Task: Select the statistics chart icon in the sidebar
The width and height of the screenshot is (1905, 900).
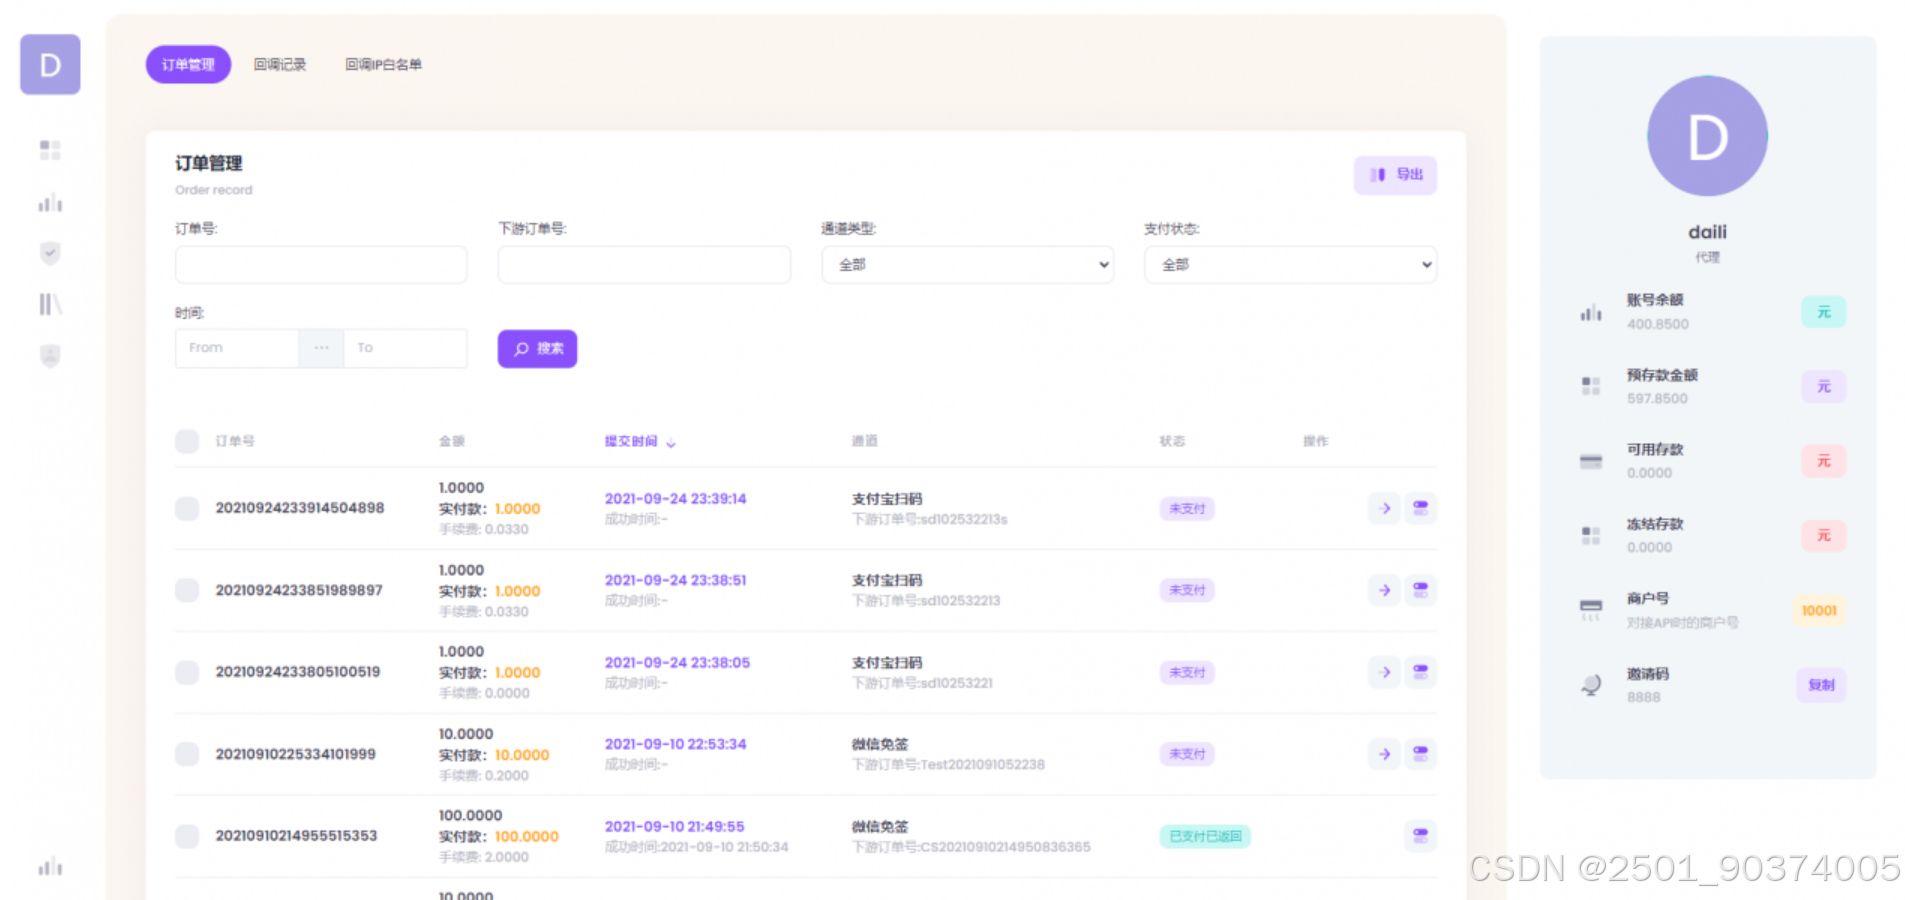Action: click(x=49, y=203)
